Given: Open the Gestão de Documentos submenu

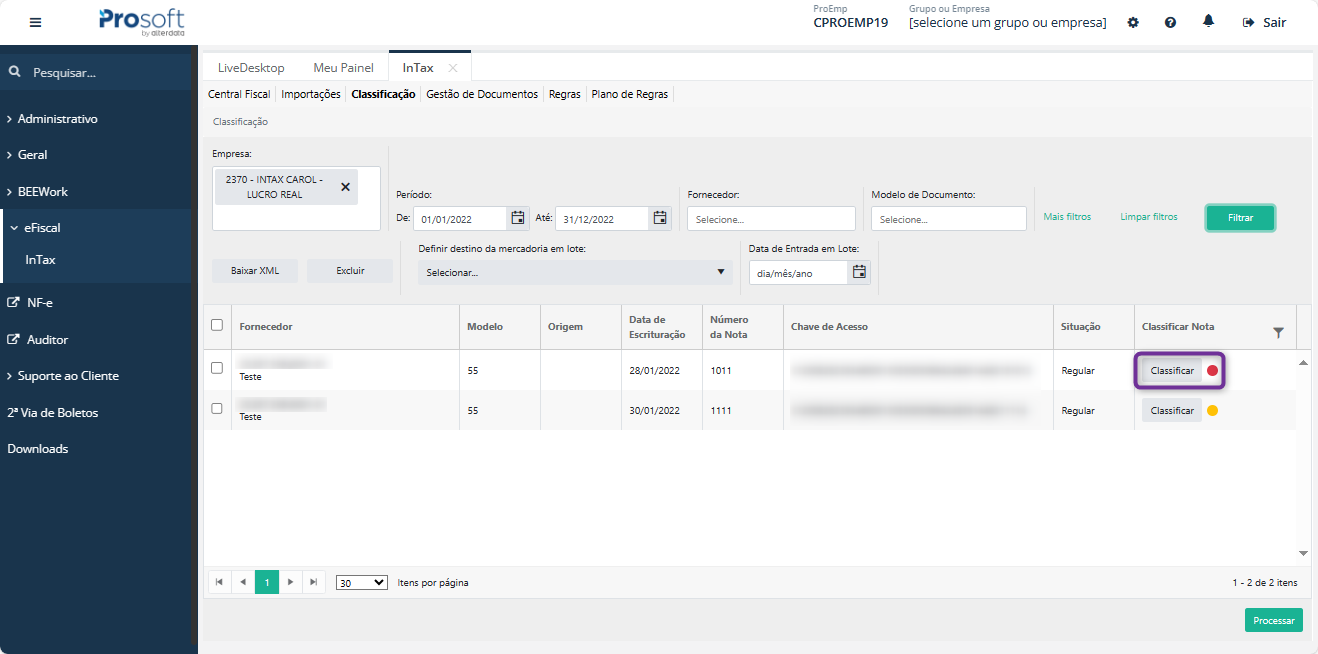Looking at the screenshot, I should coord(482,94).
